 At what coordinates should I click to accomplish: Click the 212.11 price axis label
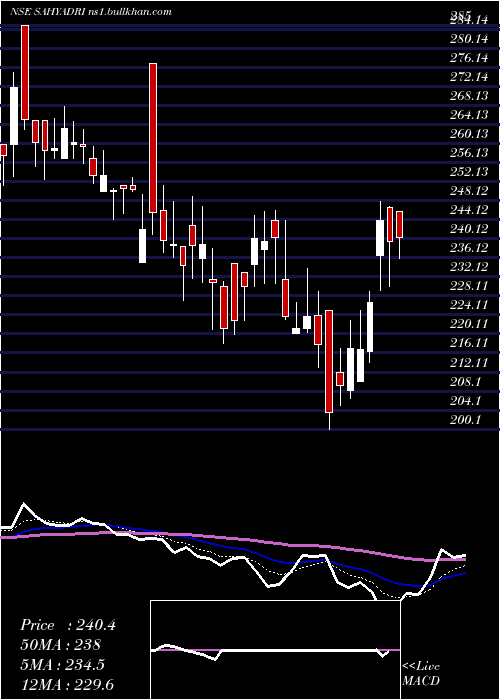(469, 362)
